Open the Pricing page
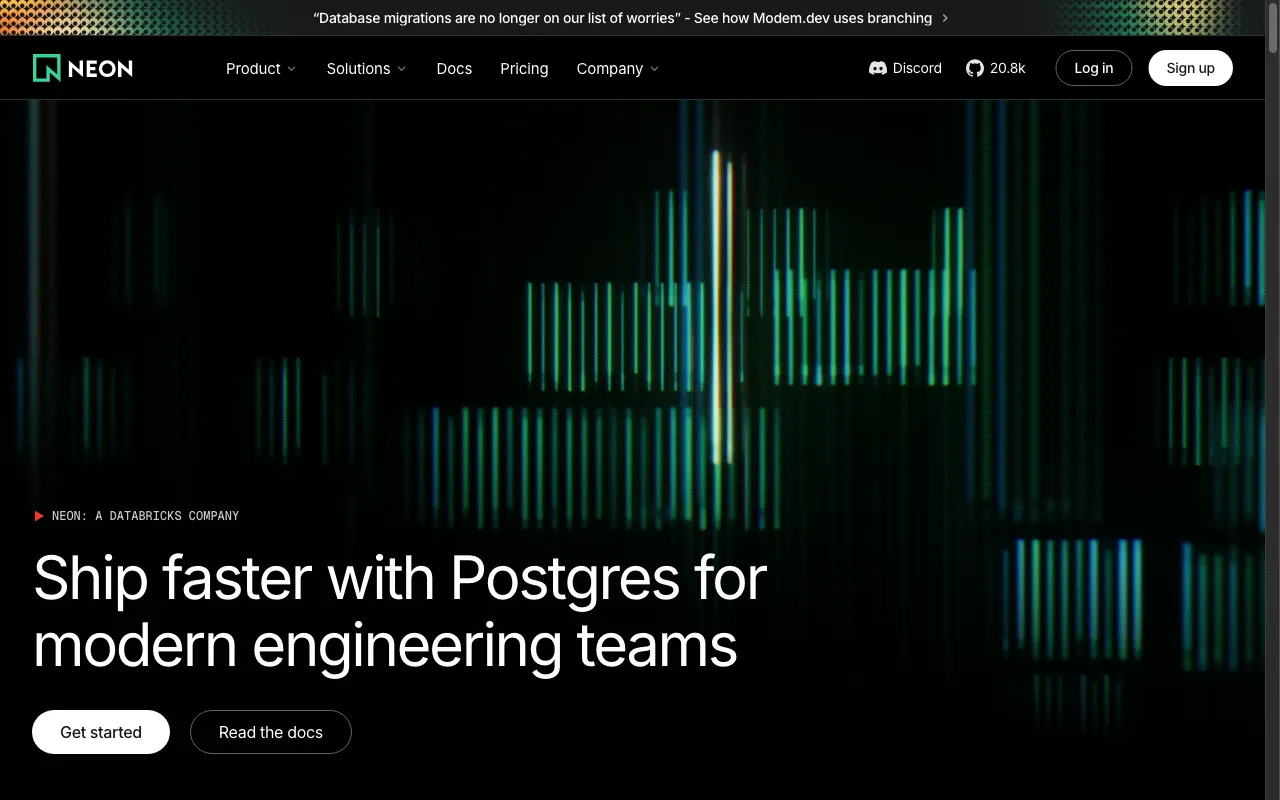 coord(524,68)
